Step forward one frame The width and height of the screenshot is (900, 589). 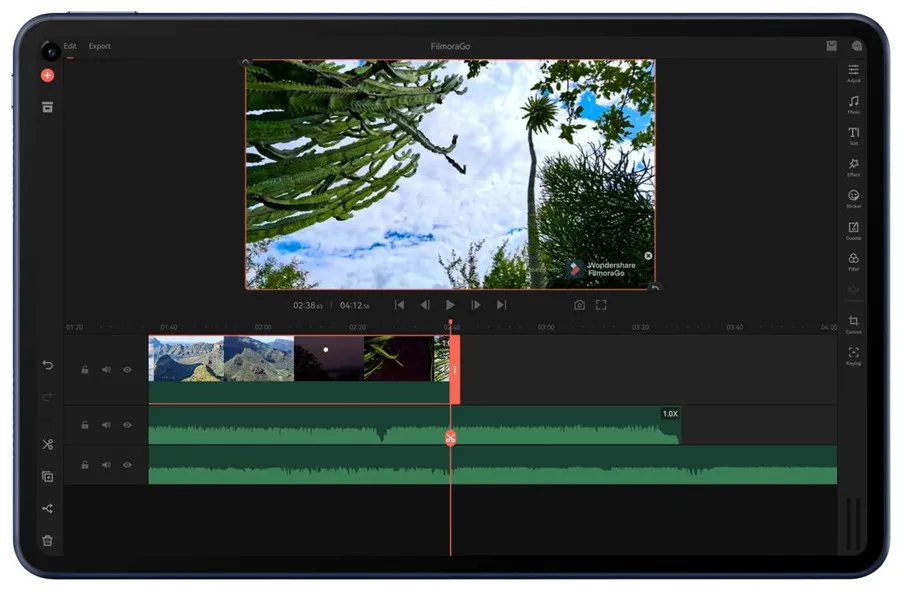(476, 305)
